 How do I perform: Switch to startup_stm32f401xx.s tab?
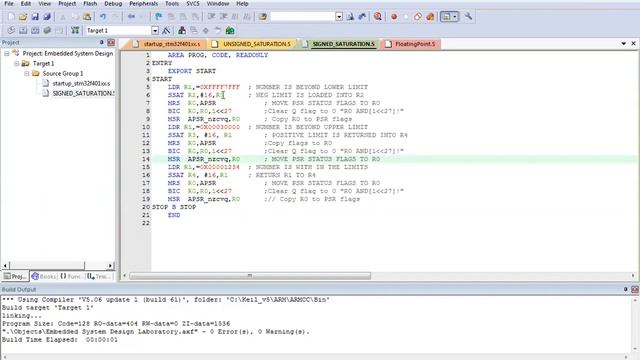point(167,44)
